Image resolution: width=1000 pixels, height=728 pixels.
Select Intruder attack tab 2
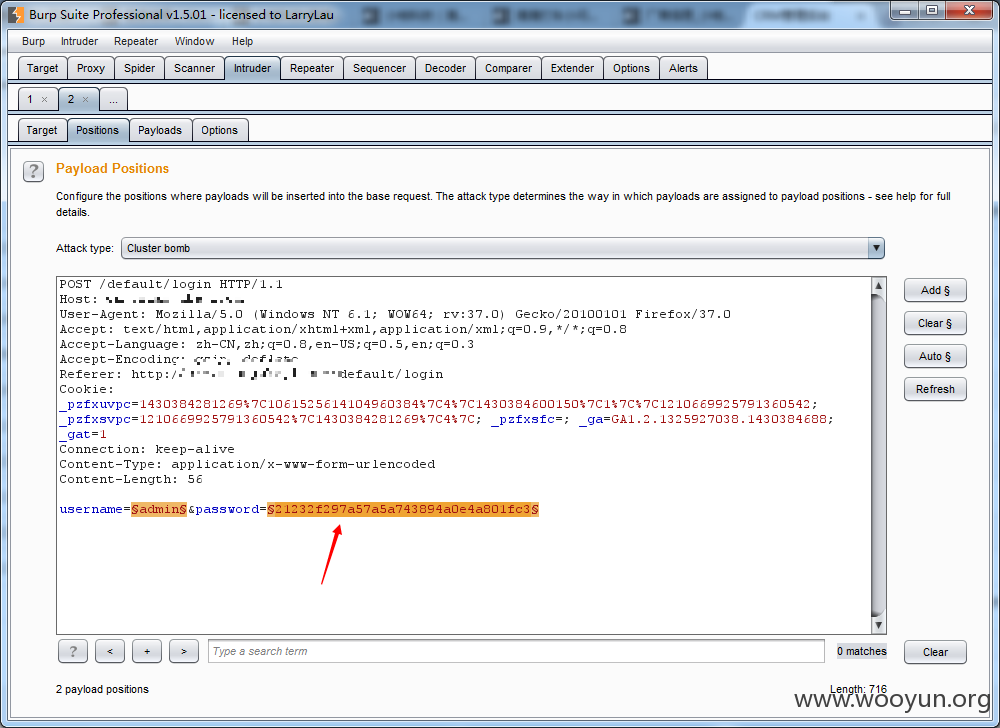coord(71,99)
